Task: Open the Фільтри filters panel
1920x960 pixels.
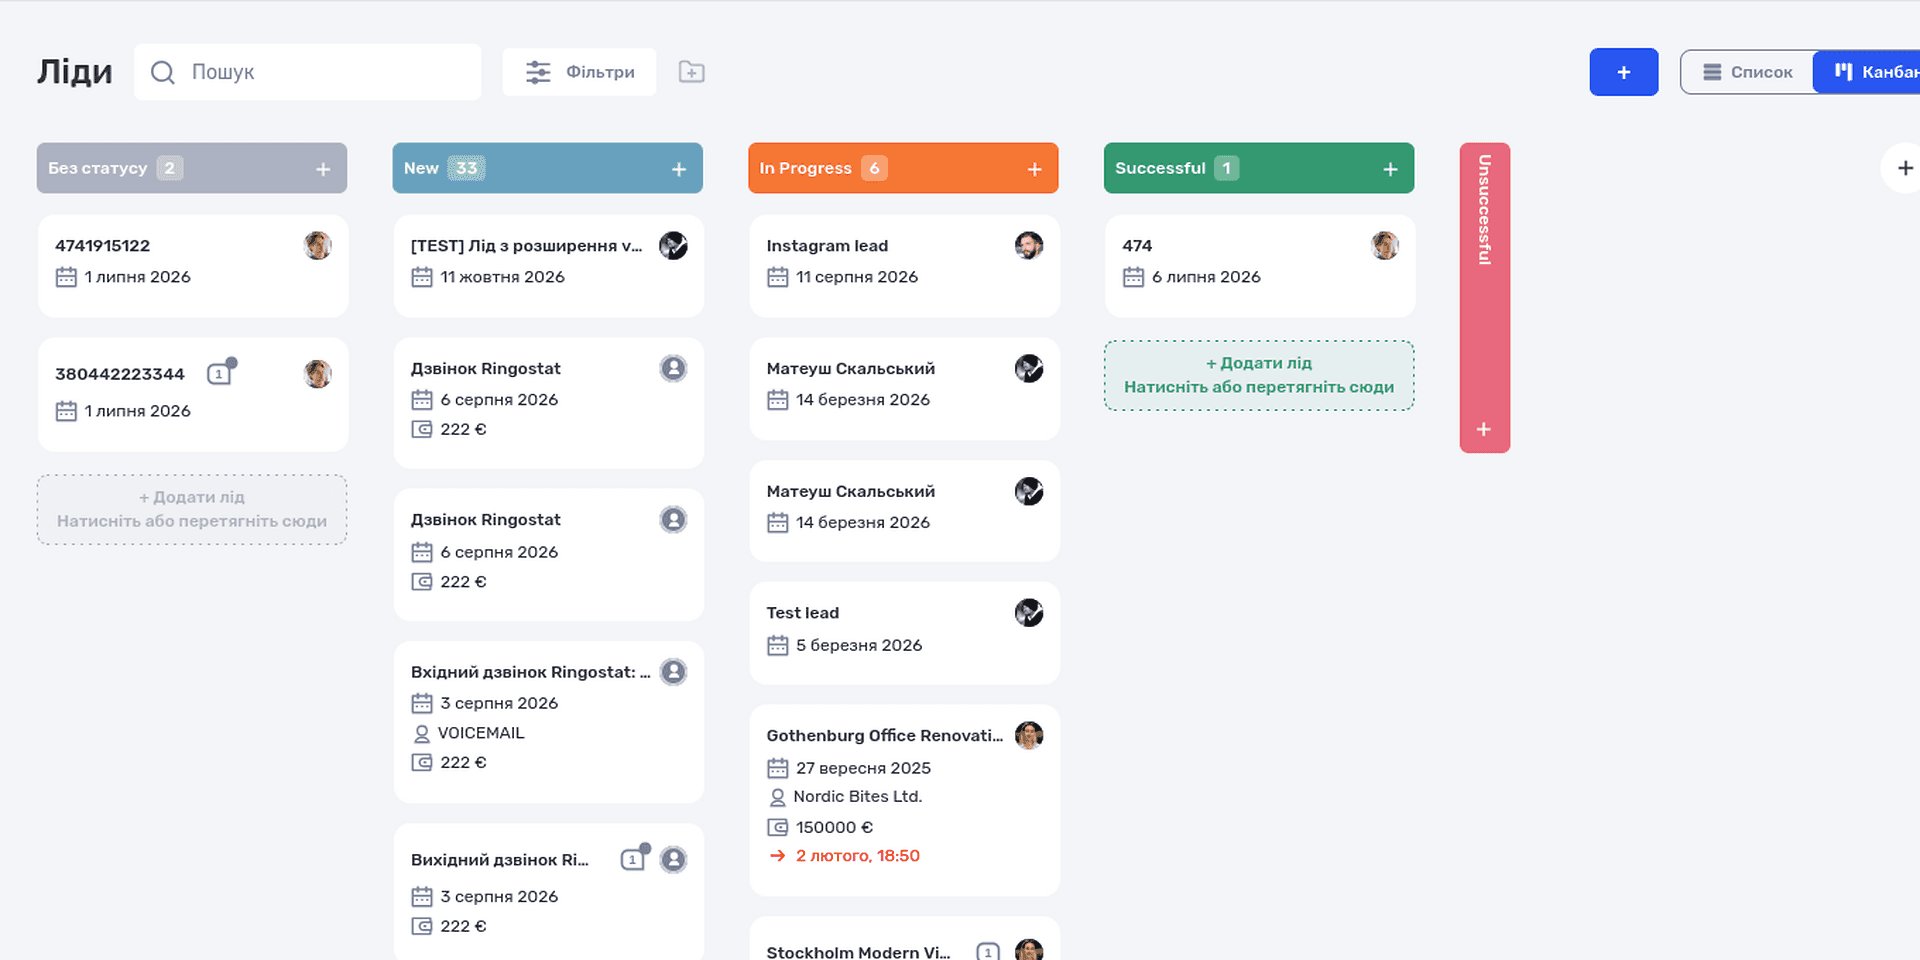Action: coord(579,72)
